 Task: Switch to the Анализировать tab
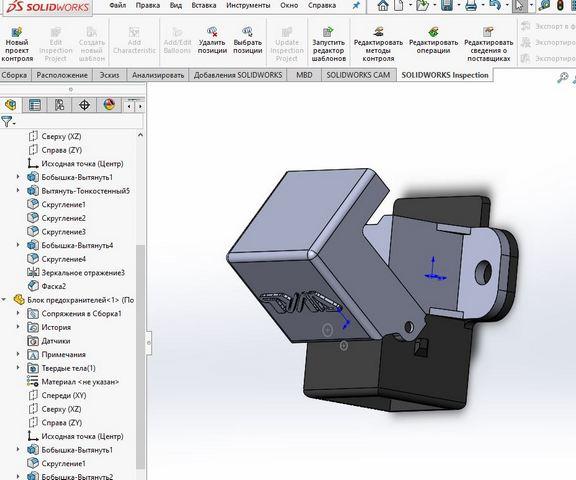tap(158, 75)
